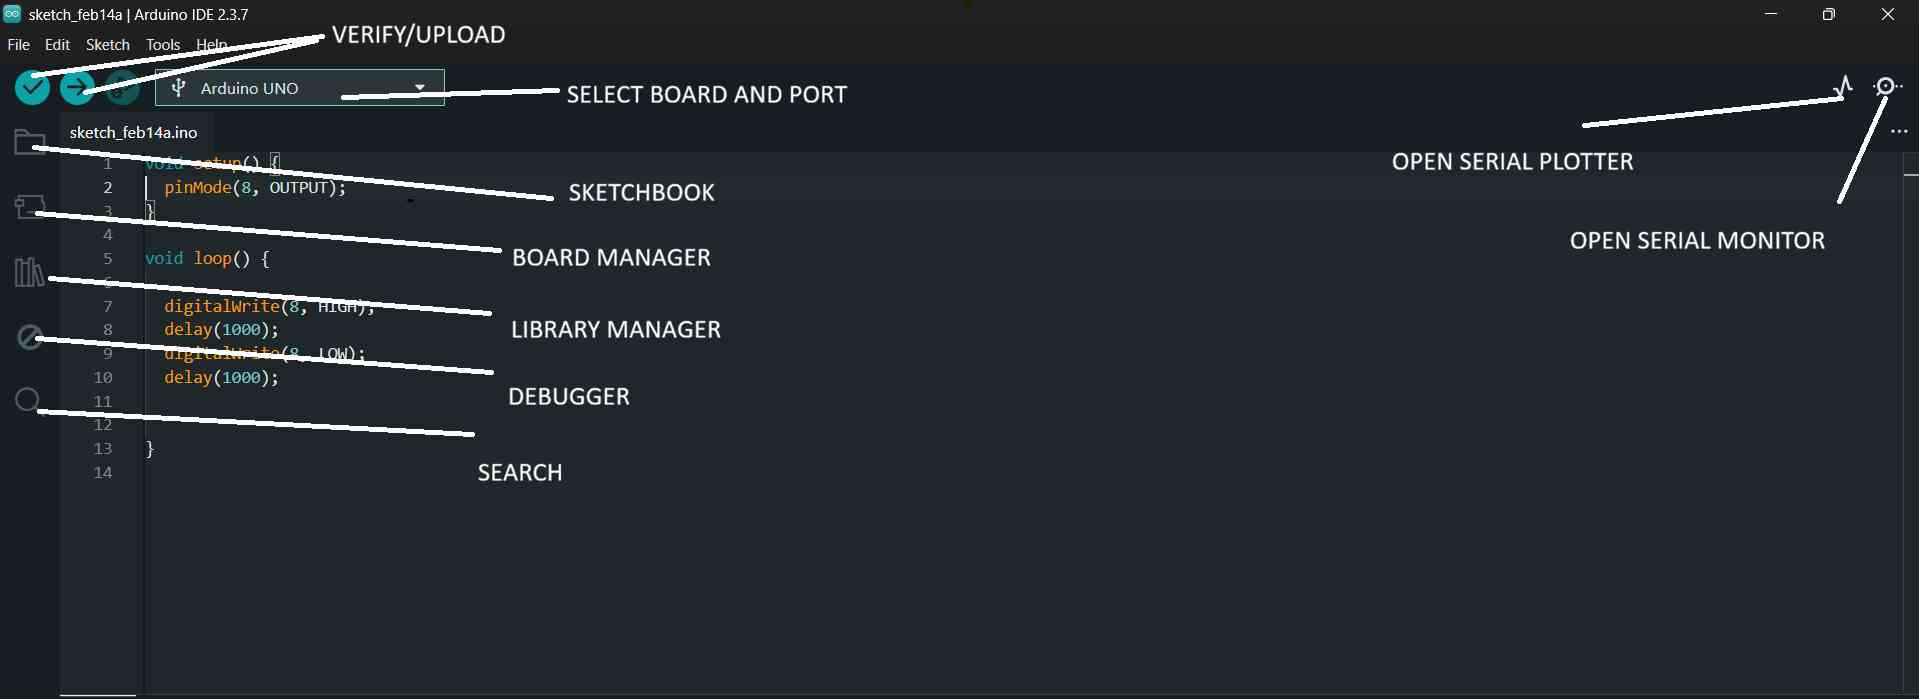The width and height of the screenshot is (1919, 699).
Task: Click the Verify checkmark button
Action: point(33,88)
